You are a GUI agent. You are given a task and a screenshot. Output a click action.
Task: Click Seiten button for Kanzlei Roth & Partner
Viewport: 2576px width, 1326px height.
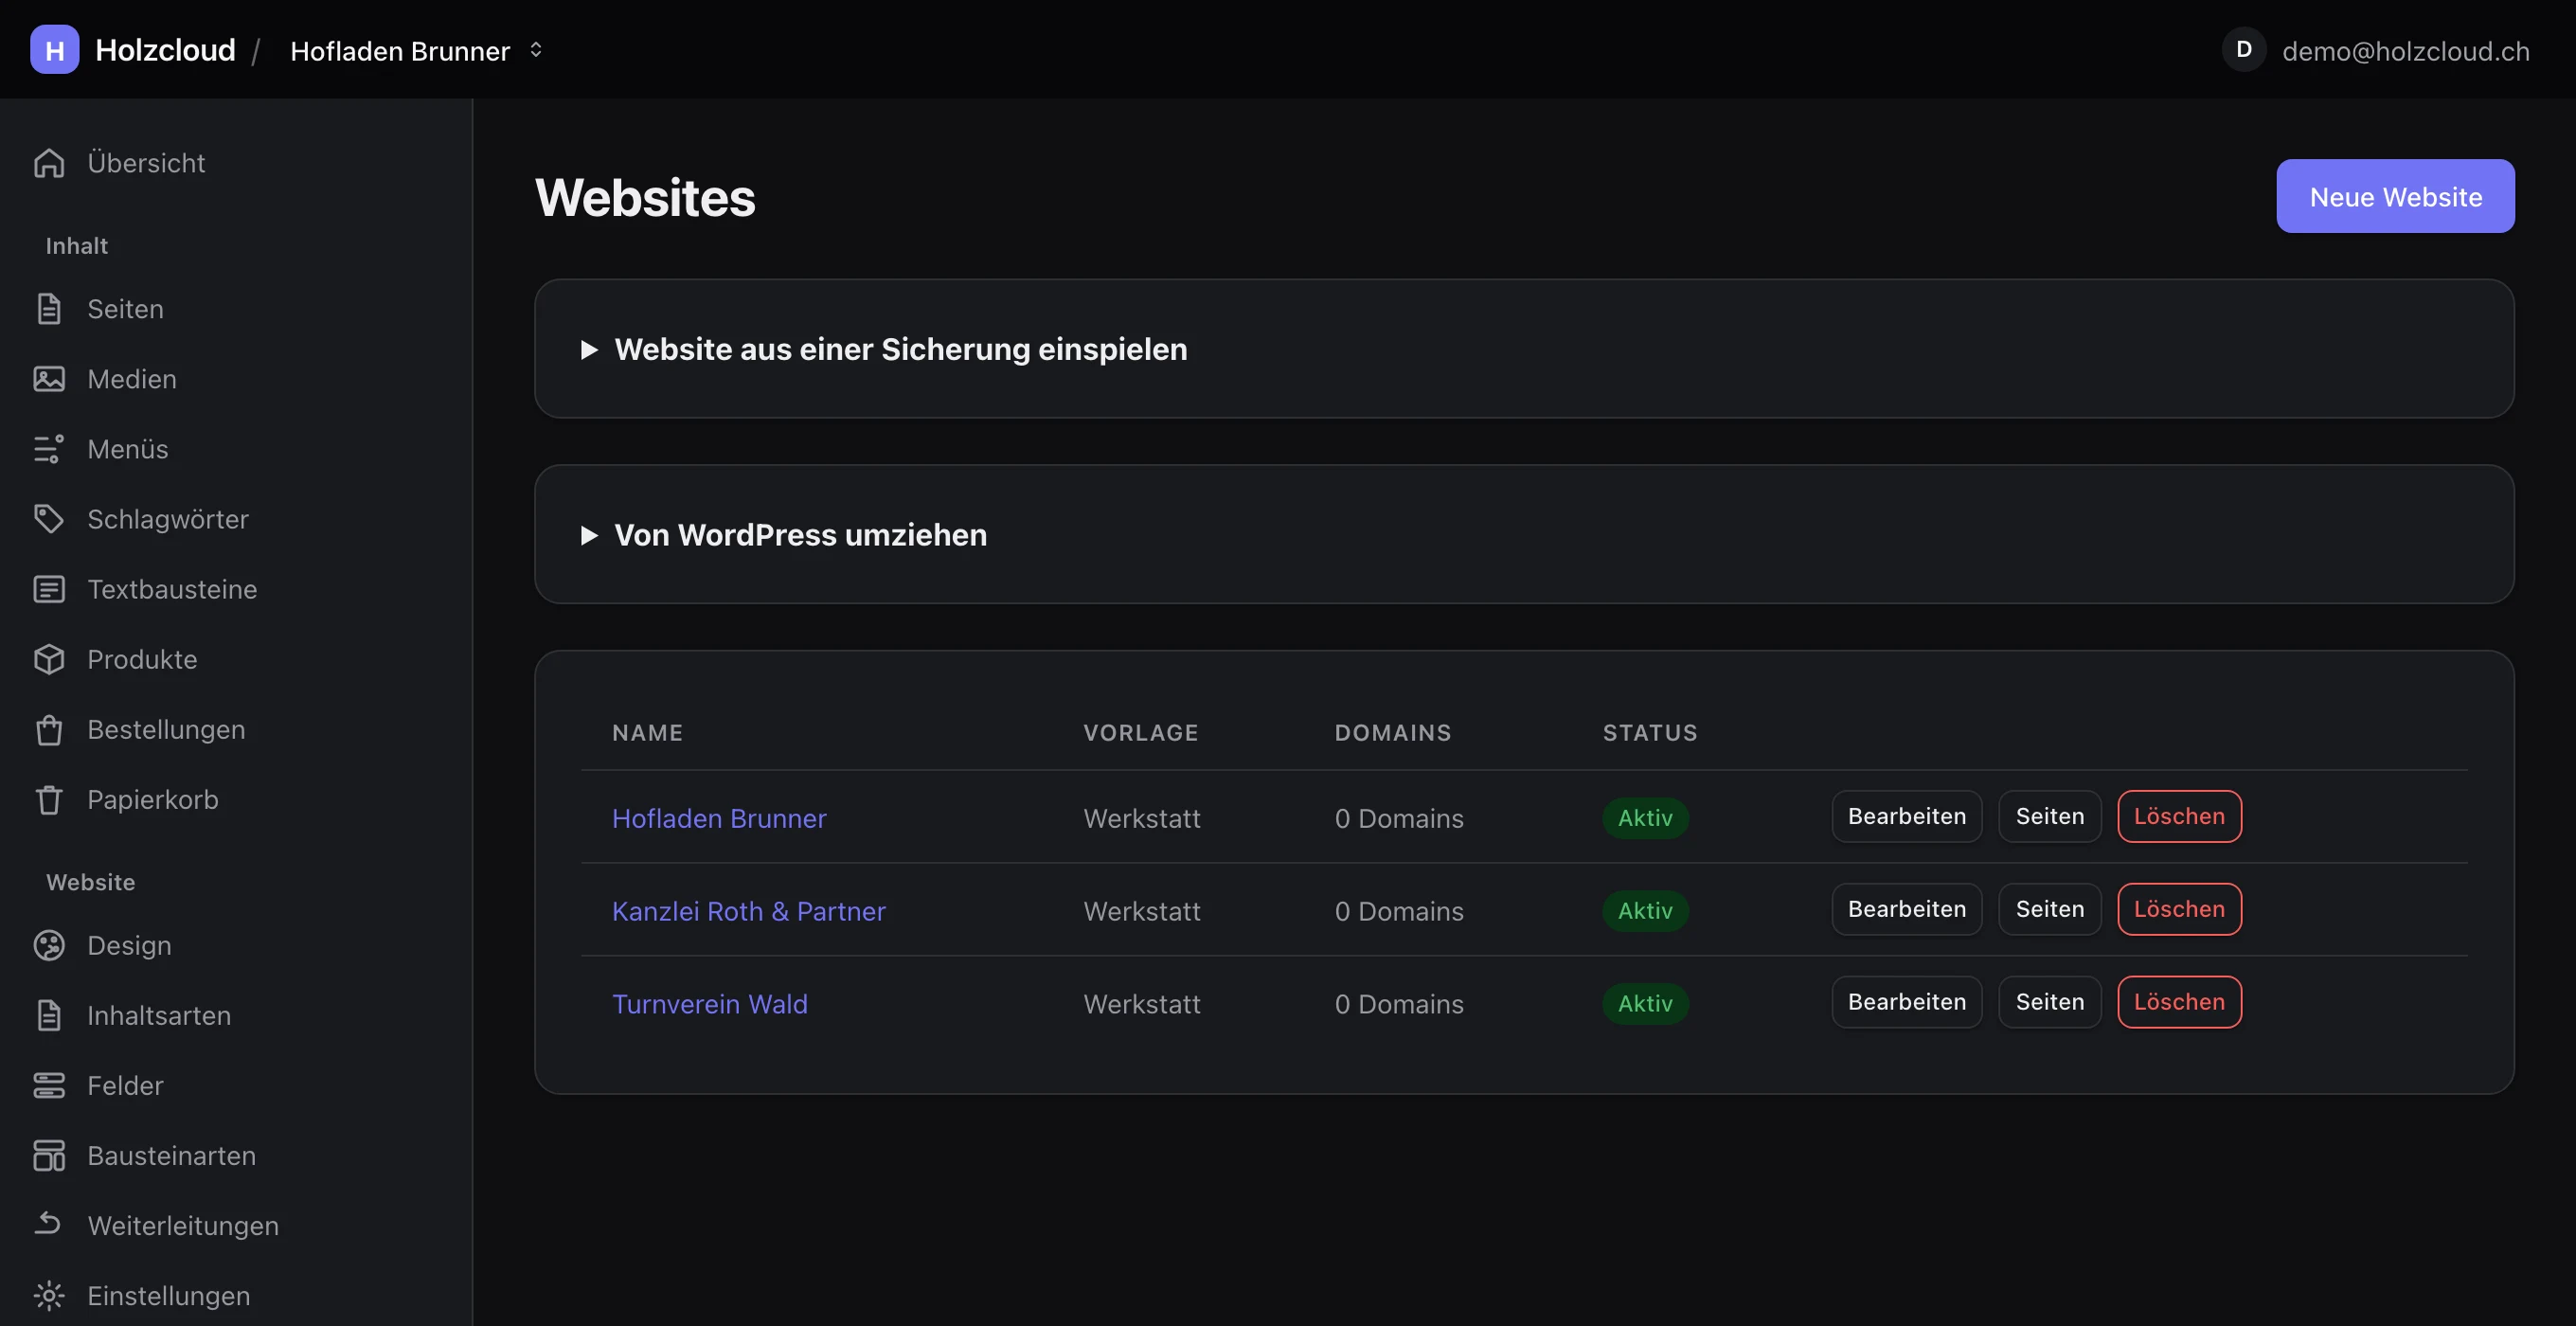2049,909
